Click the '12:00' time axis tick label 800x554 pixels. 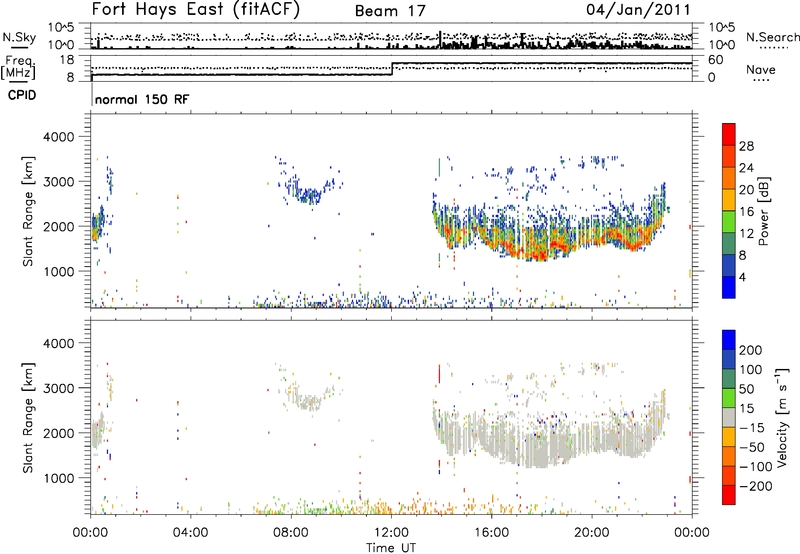pyautogui.click(x=391, y=533)
